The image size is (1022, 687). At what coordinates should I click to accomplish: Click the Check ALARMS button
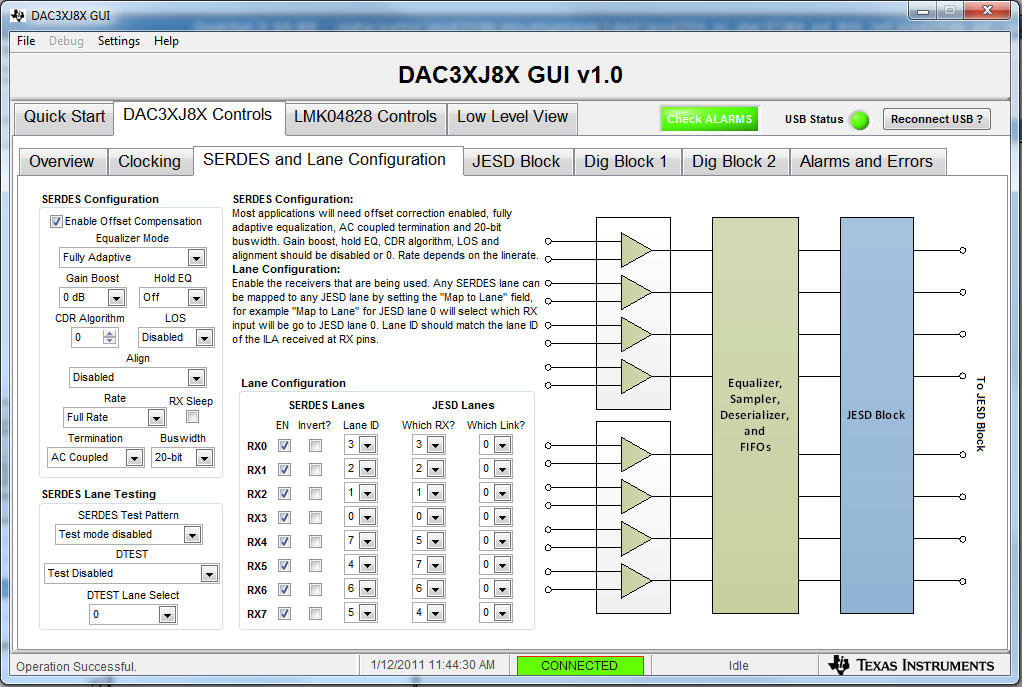tap(709, 119)
